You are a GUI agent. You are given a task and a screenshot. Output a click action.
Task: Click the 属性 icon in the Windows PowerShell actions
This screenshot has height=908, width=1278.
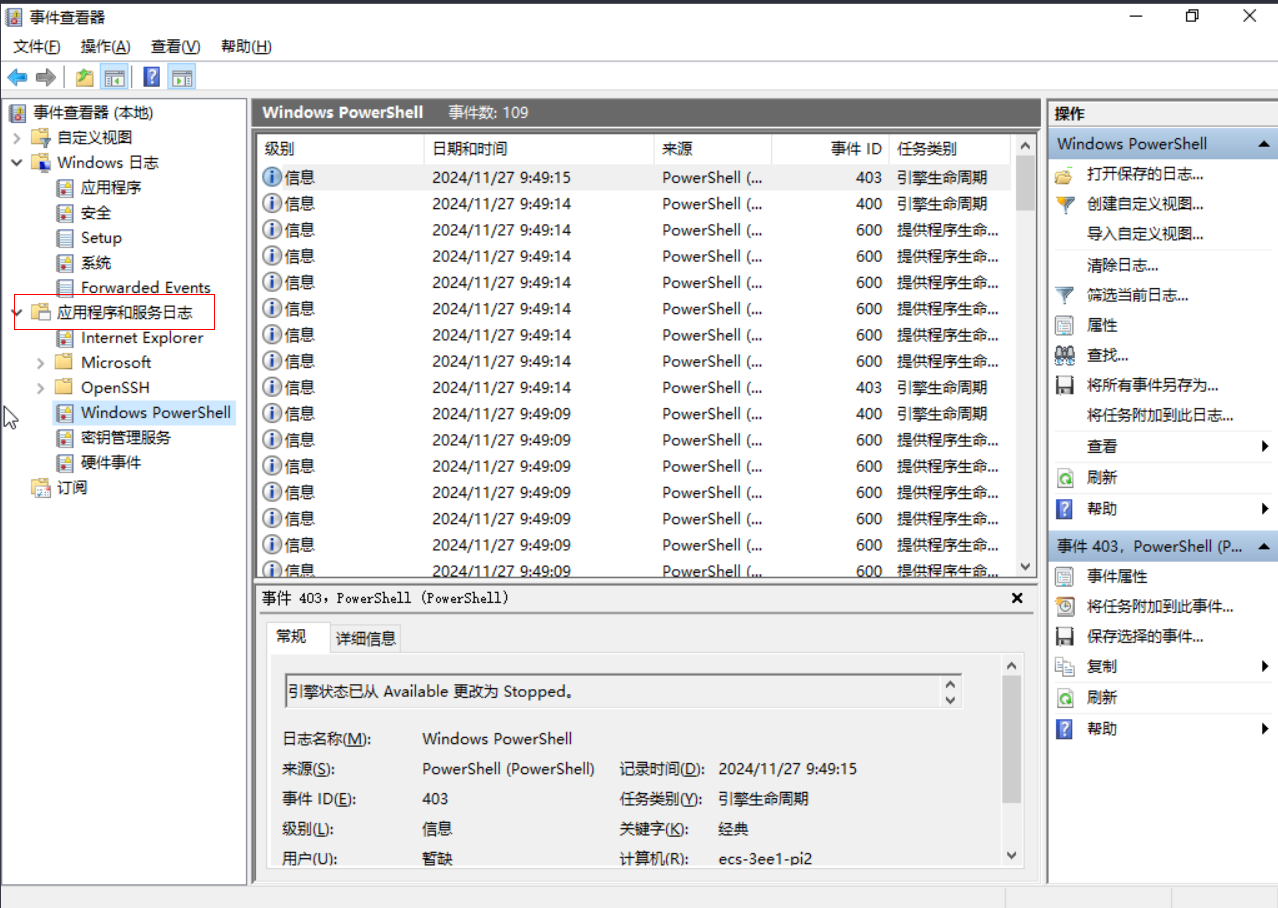[1065, 325]
